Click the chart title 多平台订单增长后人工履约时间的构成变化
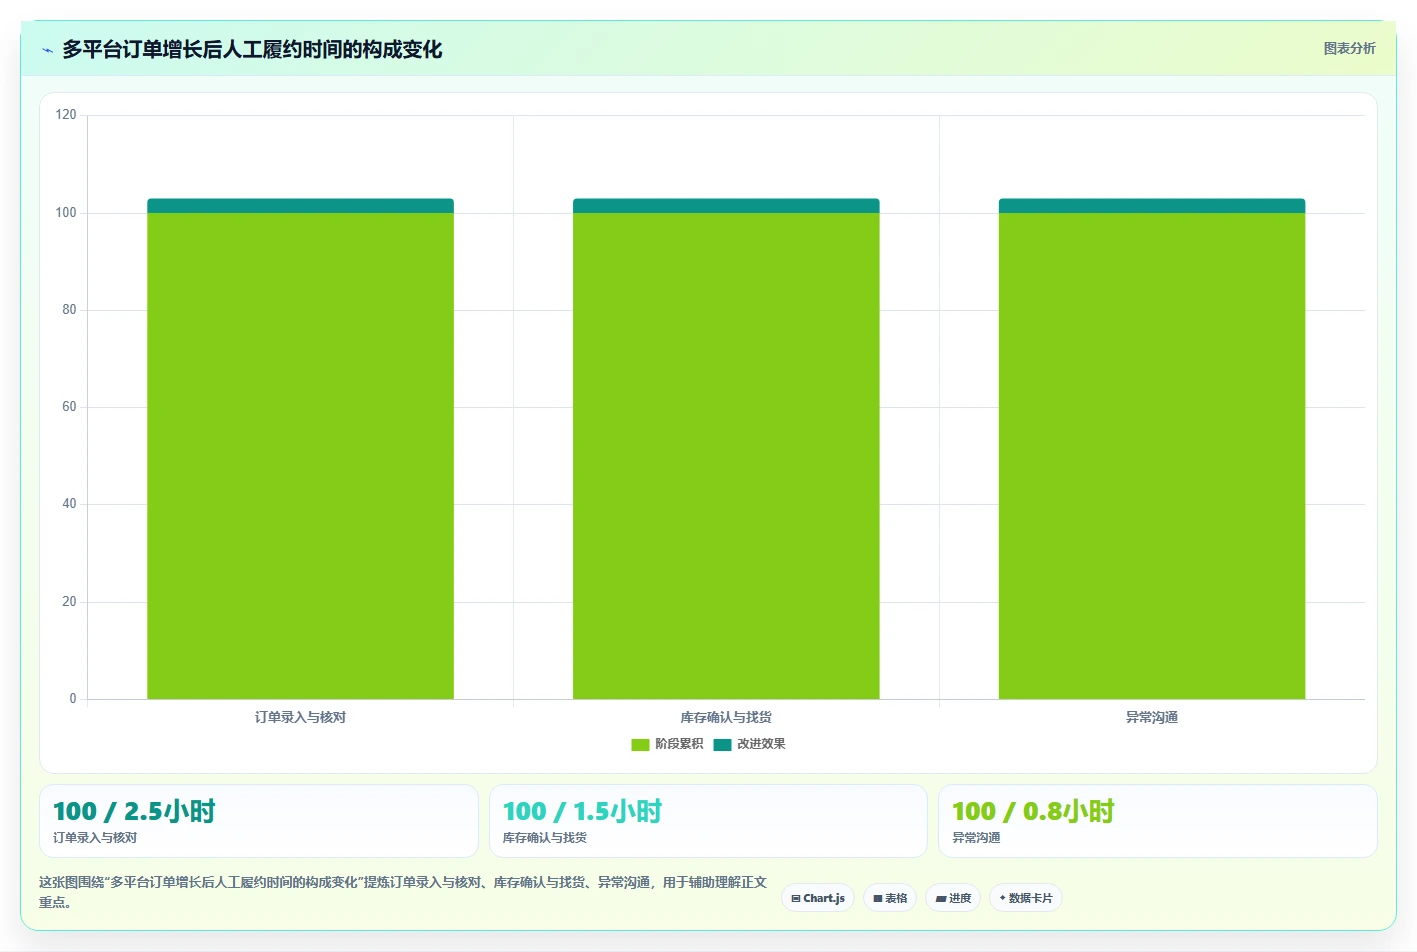This screenshot has height=952, width=1417. (252, 49)
